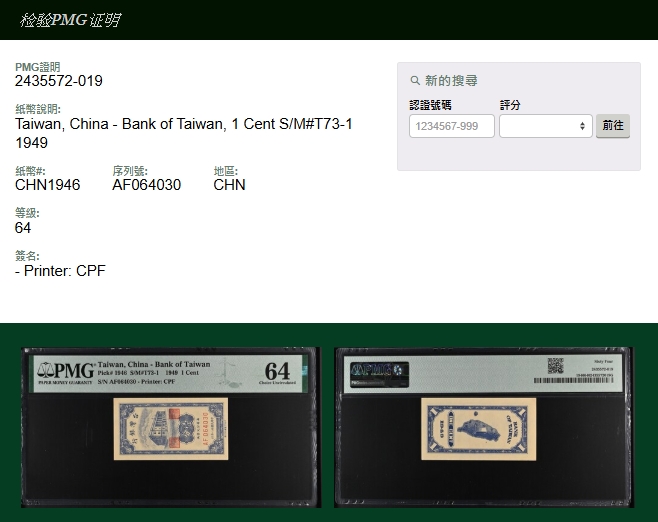
Task: Click the note number CHN1946 value
Action: click(47, 185)
